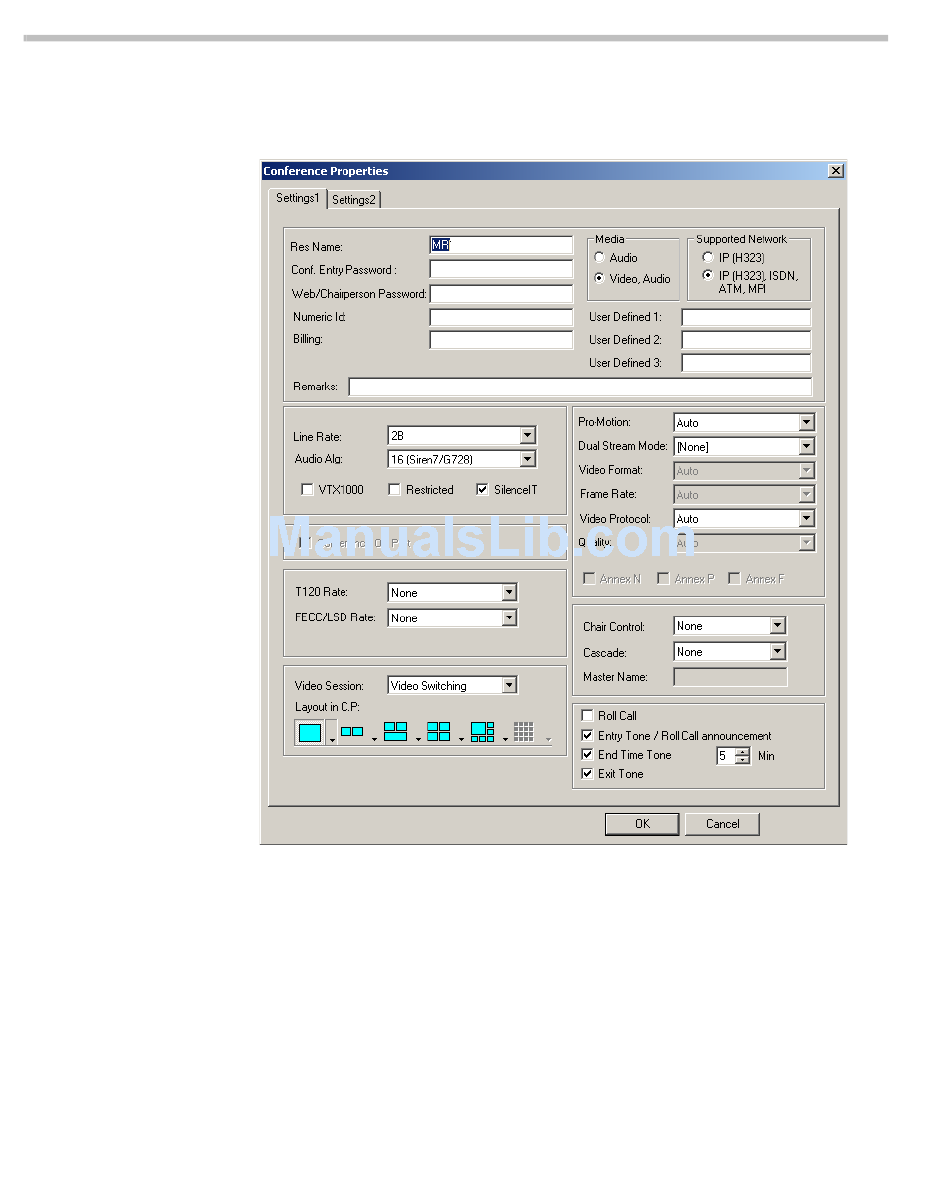Screen dimensions: 950x1183
Task: Uncheck the SilenceIT option
Action: pyautogui.click(x=482, y=490)
